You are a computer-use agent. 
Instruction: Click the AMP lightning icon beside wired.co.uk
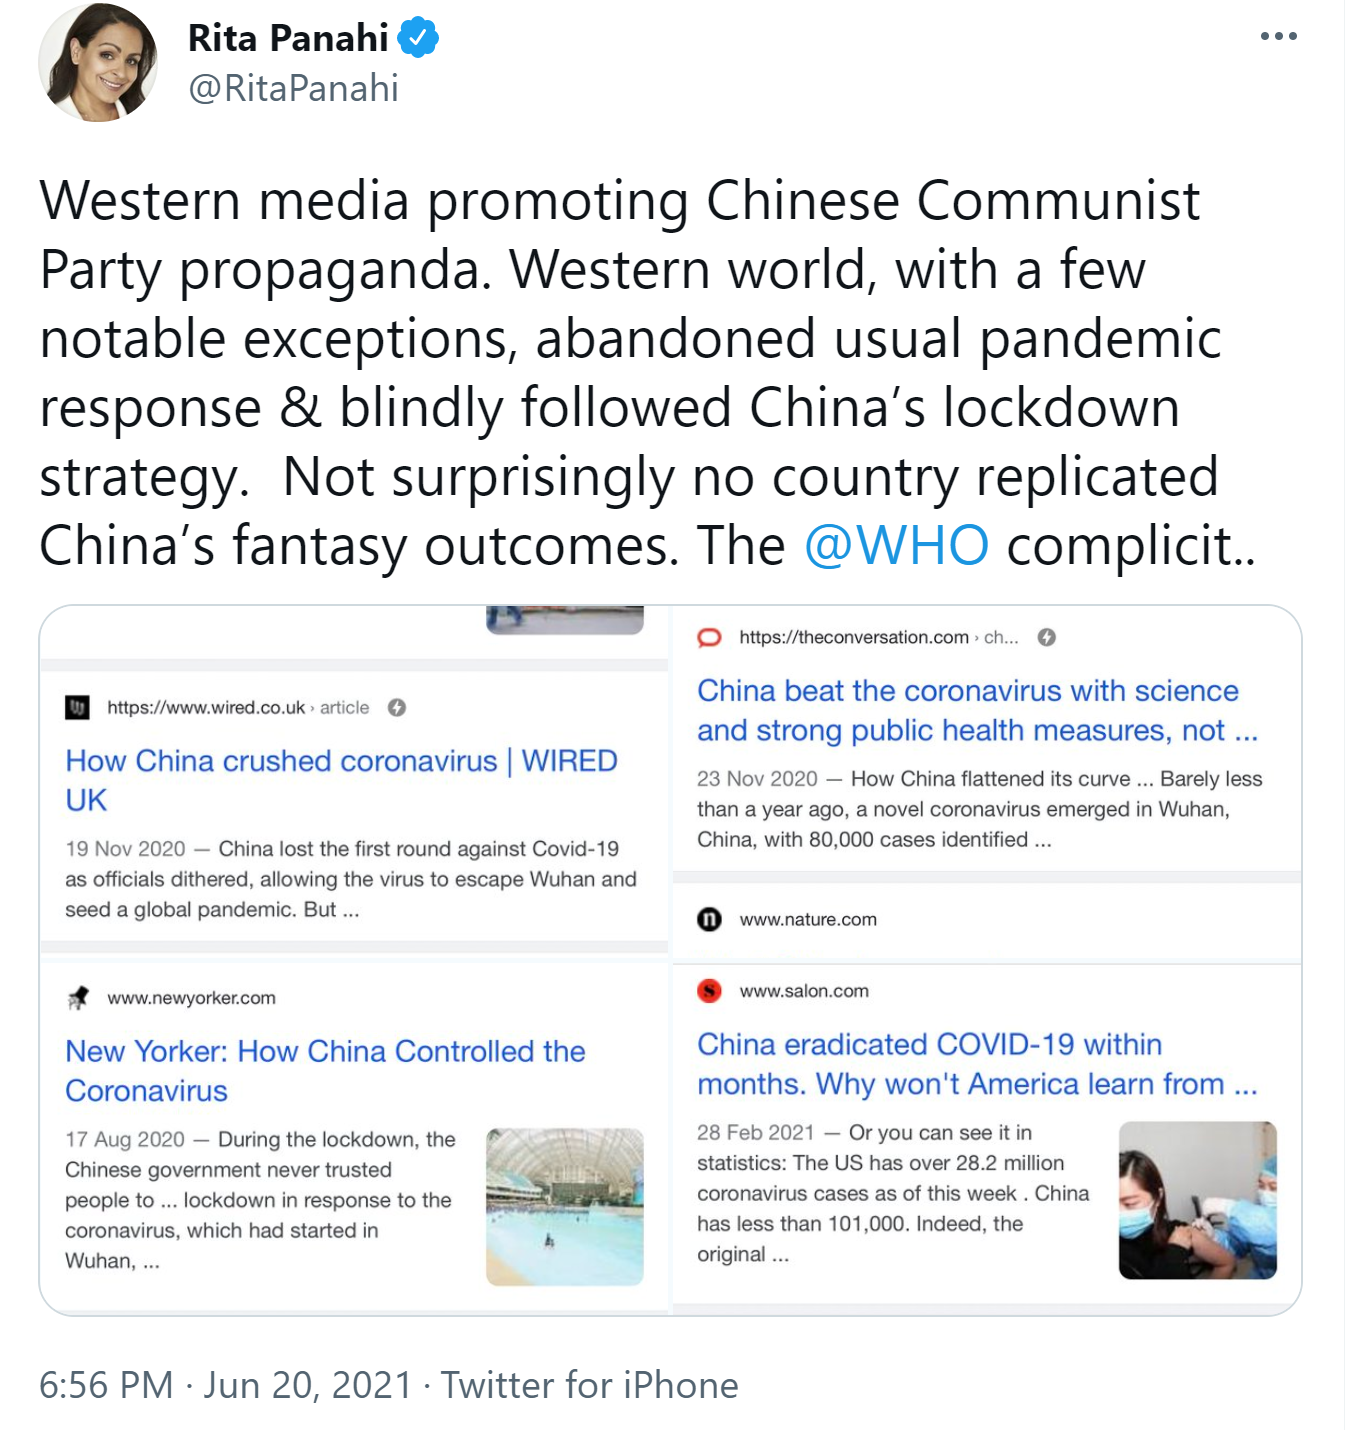[x=397, y=708]
